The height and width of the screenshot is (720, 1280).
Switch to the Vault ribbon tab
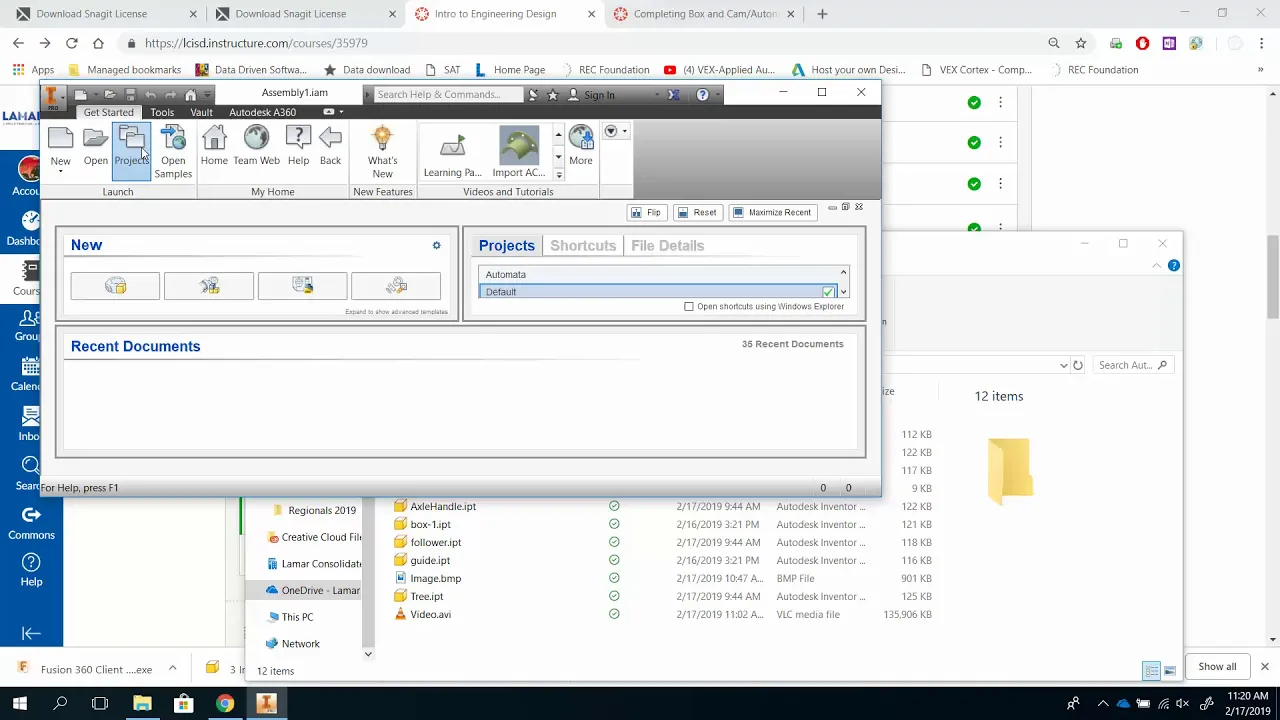201,112
